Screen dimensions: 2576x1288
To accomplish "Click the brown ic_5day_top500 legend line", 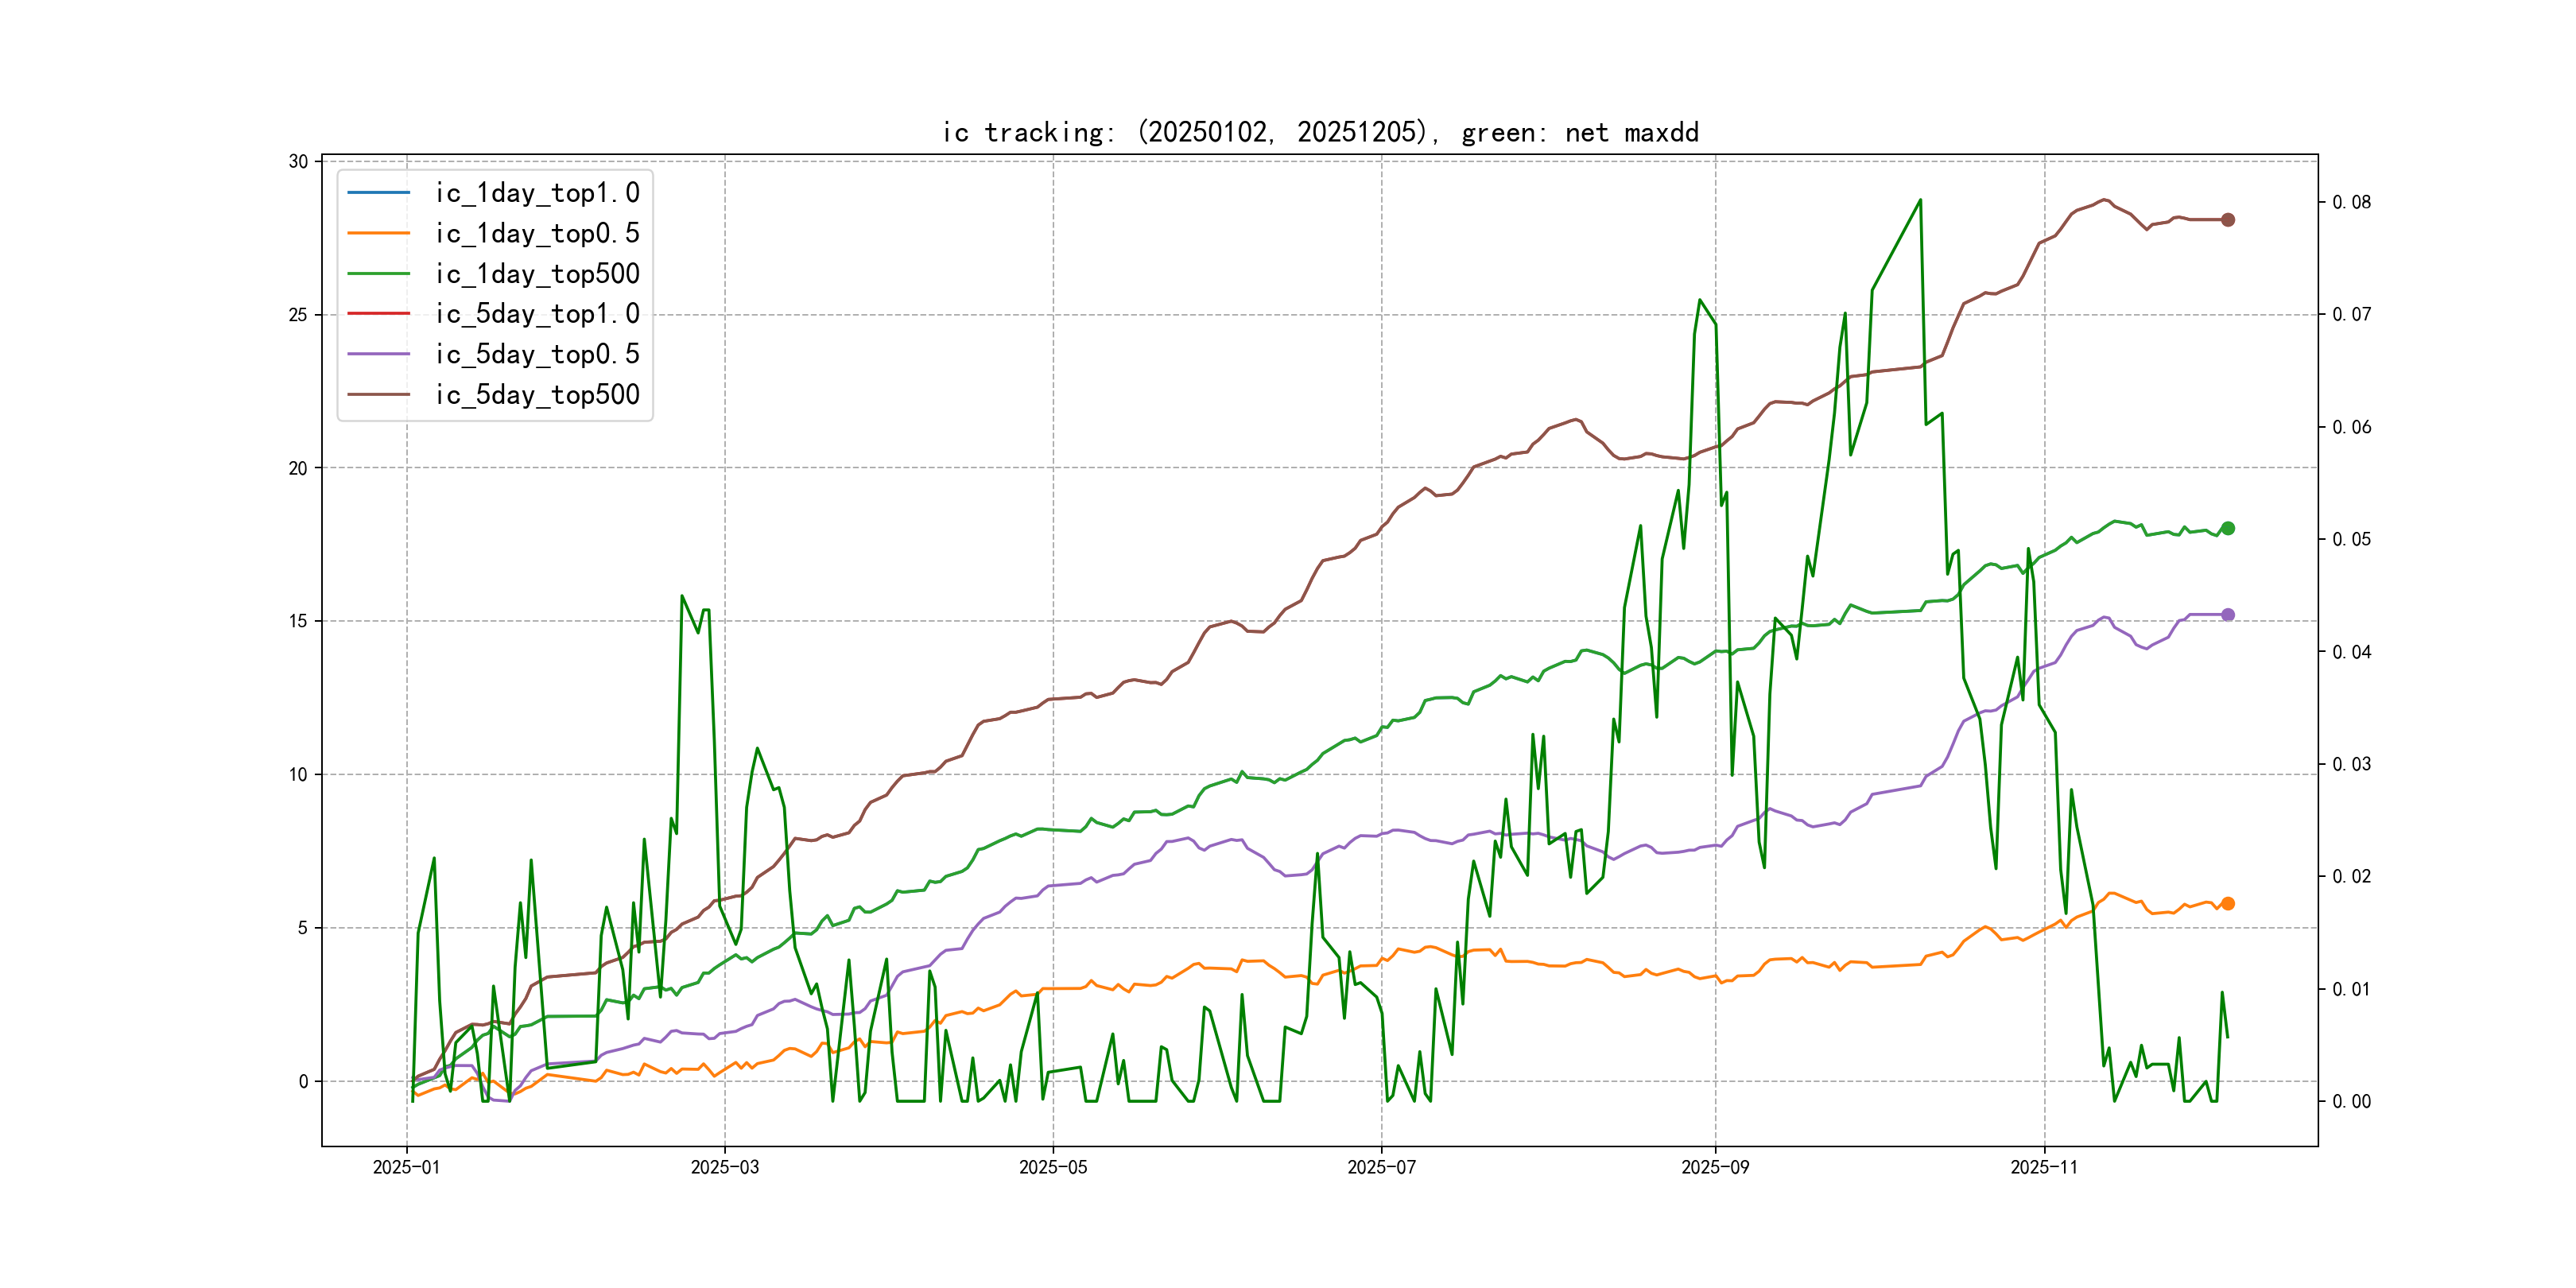I will [378, 394].
